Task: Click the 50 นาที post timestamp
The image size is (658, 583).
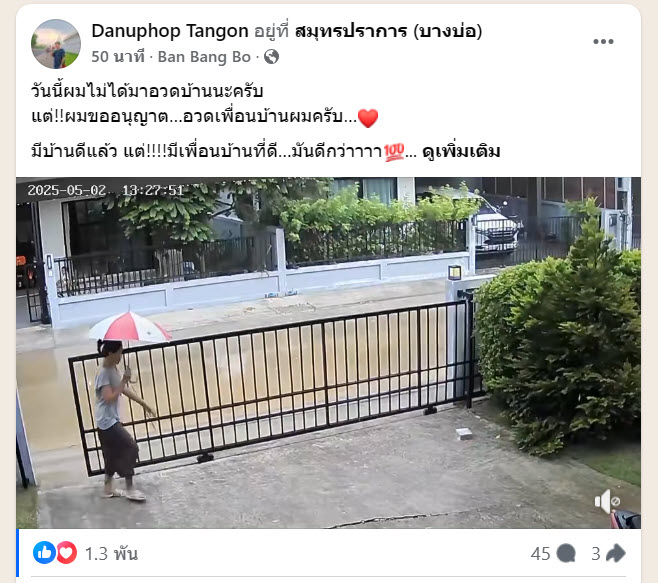Action: pyautogui.click(x=118, y=57)
